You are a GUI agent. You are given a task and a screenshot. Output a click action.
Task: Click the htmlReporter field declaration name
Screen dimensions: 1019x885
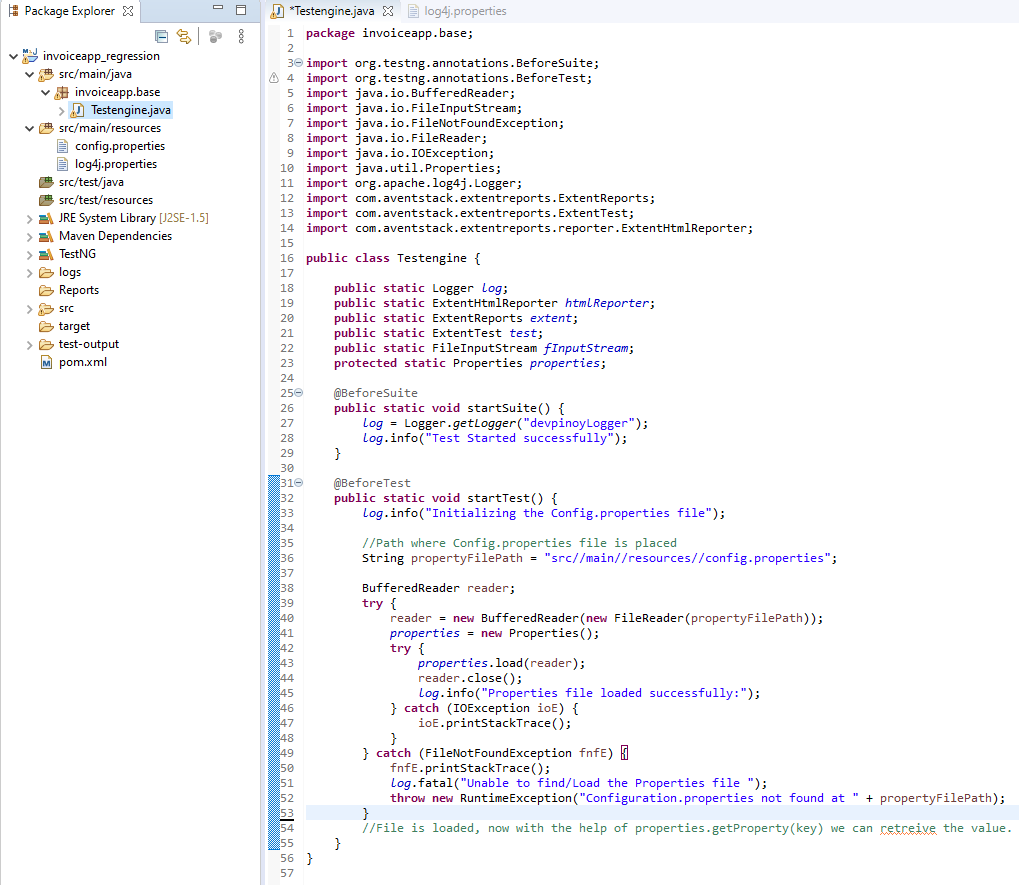[606, 303]
